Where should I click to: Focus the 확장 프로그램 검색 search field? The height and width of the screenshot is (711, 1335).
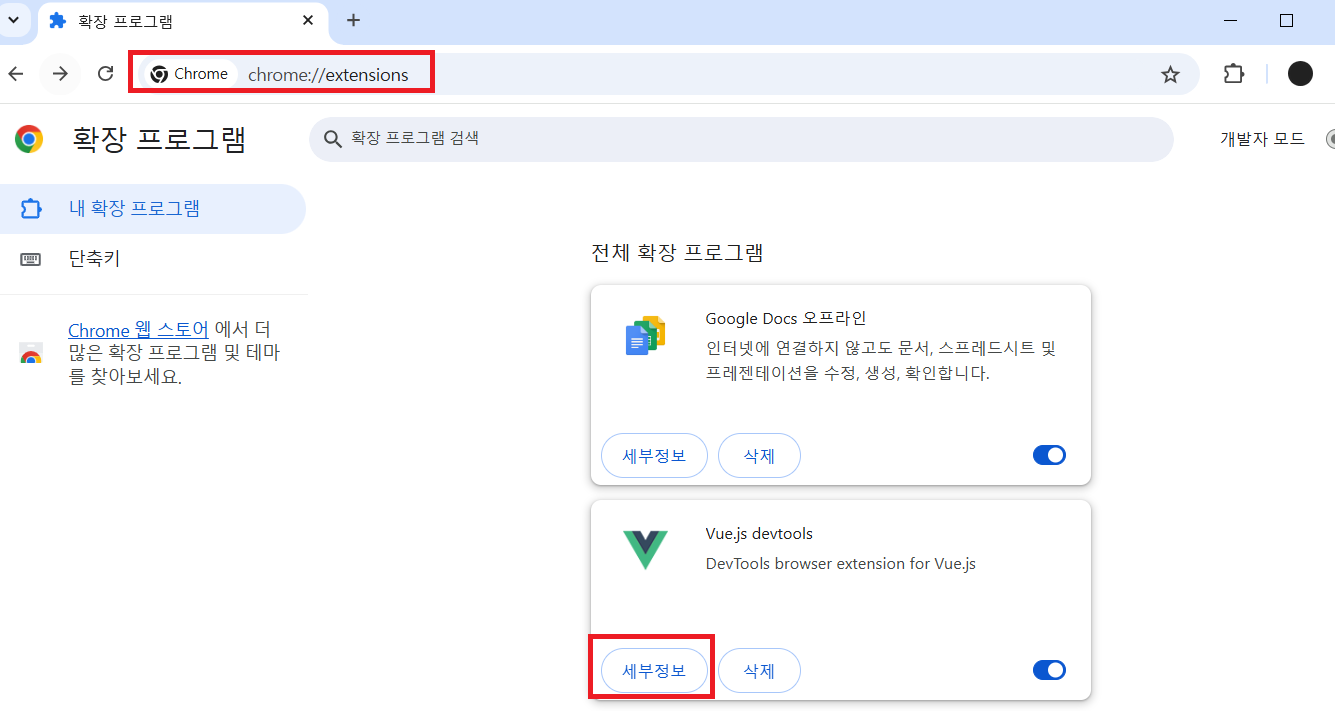[741, 139]
